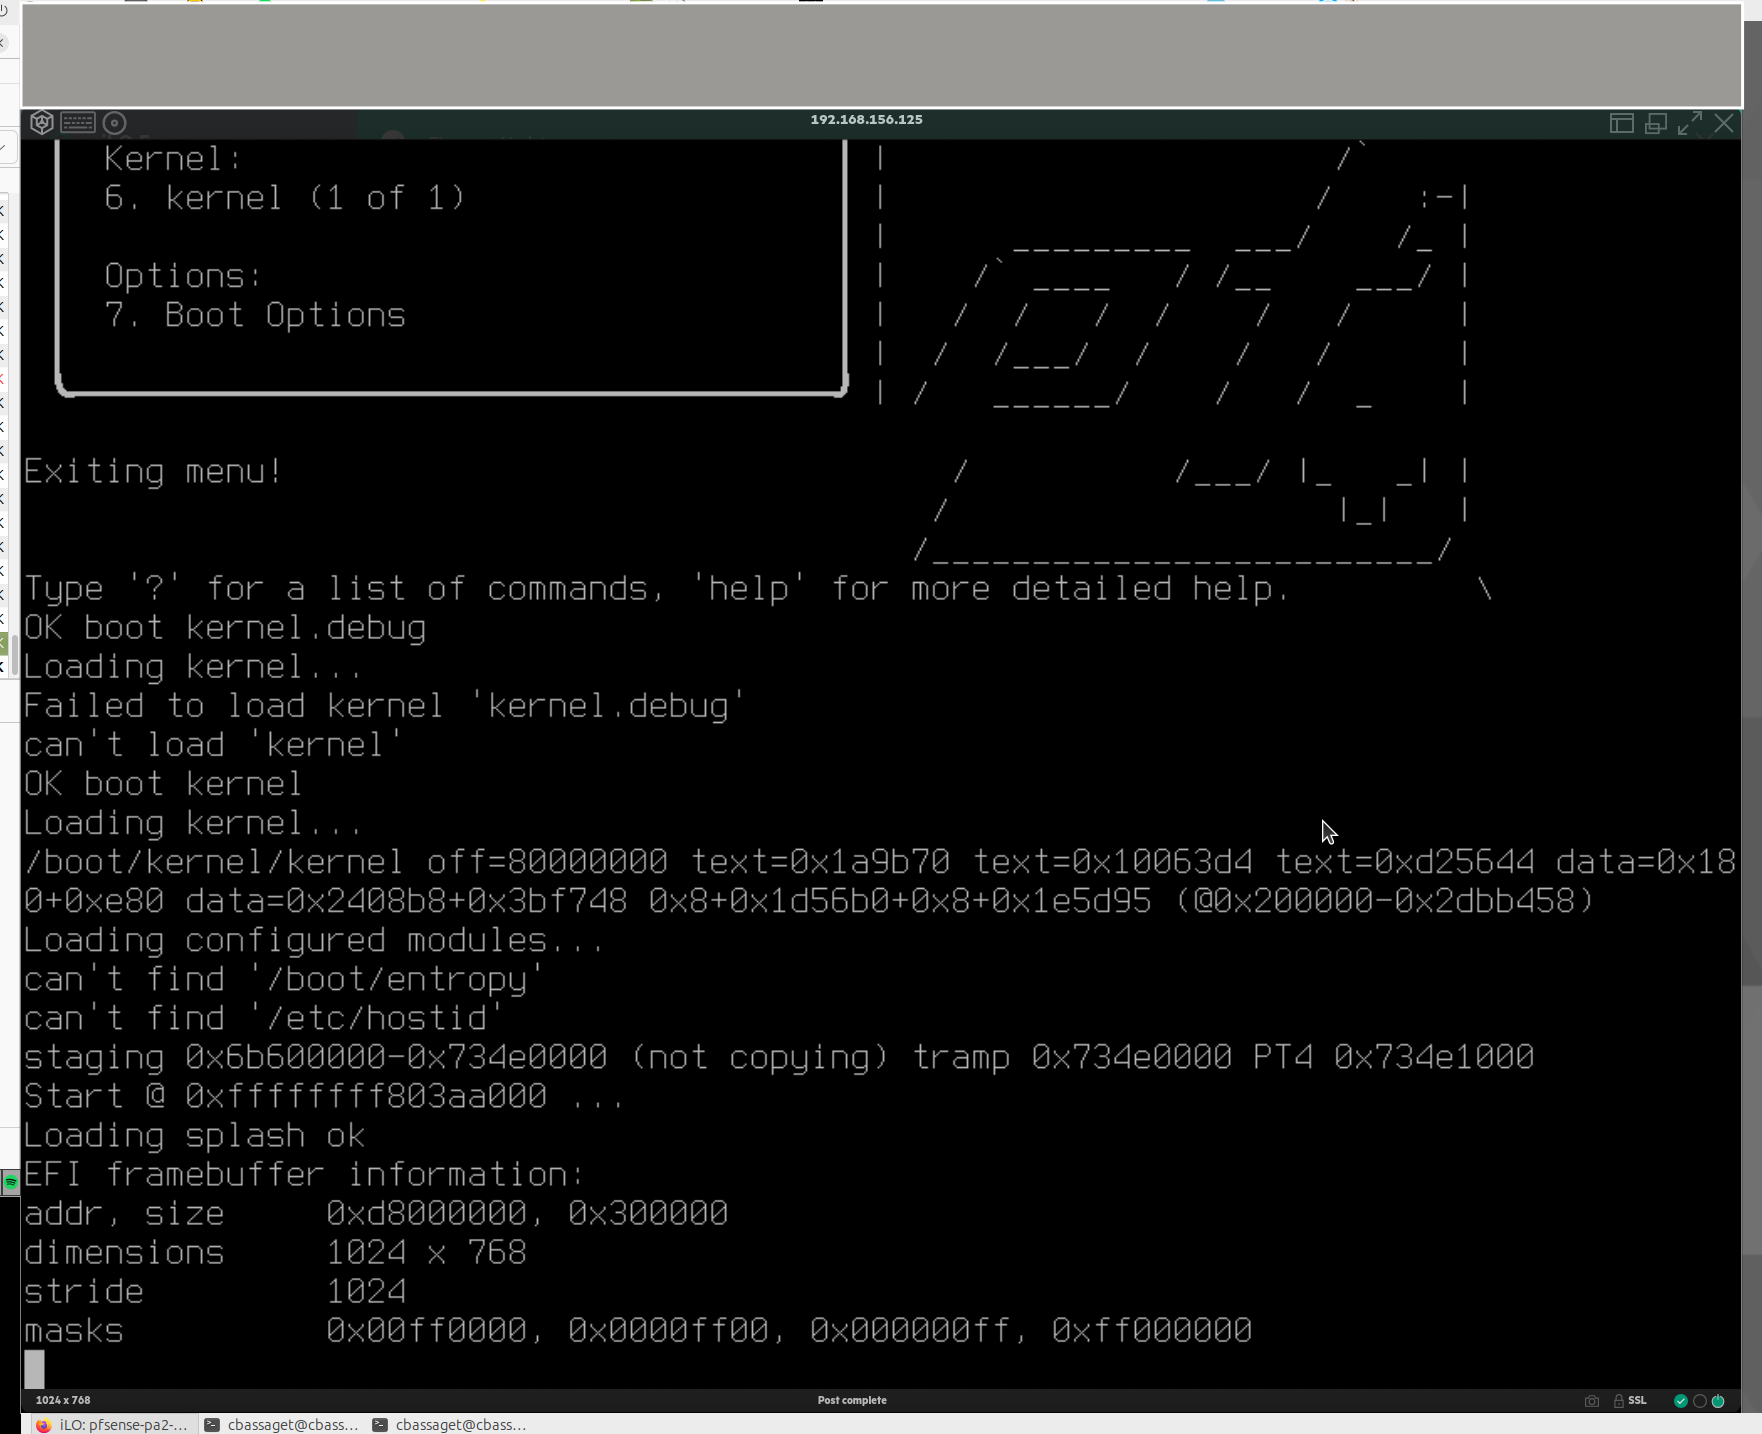This screenshot has width=1762, height=1434.
Task: Switch to second cbassaget terminal window
Action: pos(449,1424)
